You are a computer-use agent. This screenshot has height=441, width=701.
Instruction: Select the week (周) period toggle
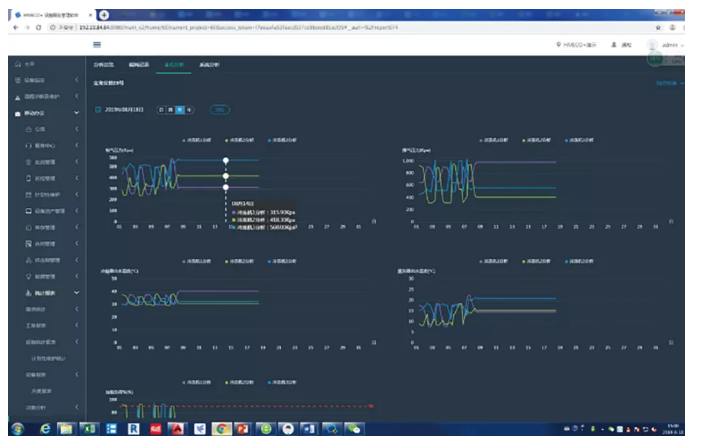tap(170, 110)
